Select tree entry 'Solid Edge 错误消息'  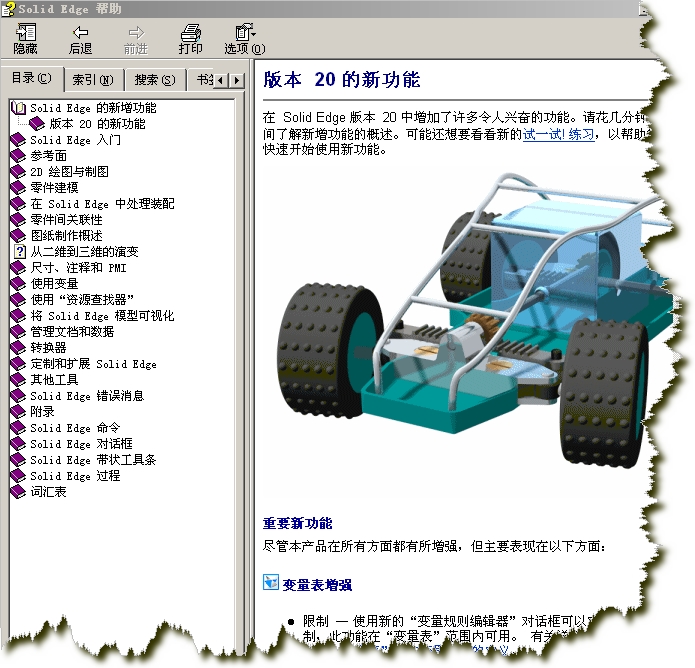point(87,396)
